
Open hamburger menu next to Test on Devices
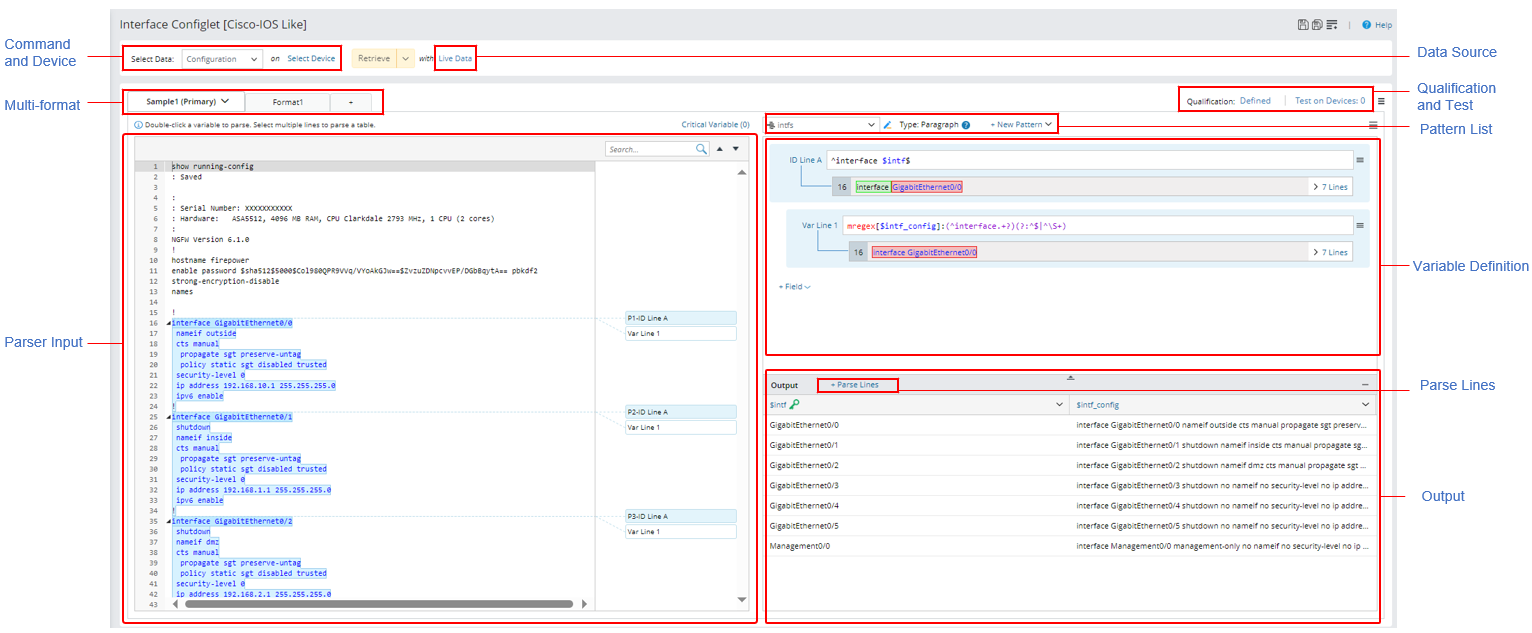point(1381,101)
